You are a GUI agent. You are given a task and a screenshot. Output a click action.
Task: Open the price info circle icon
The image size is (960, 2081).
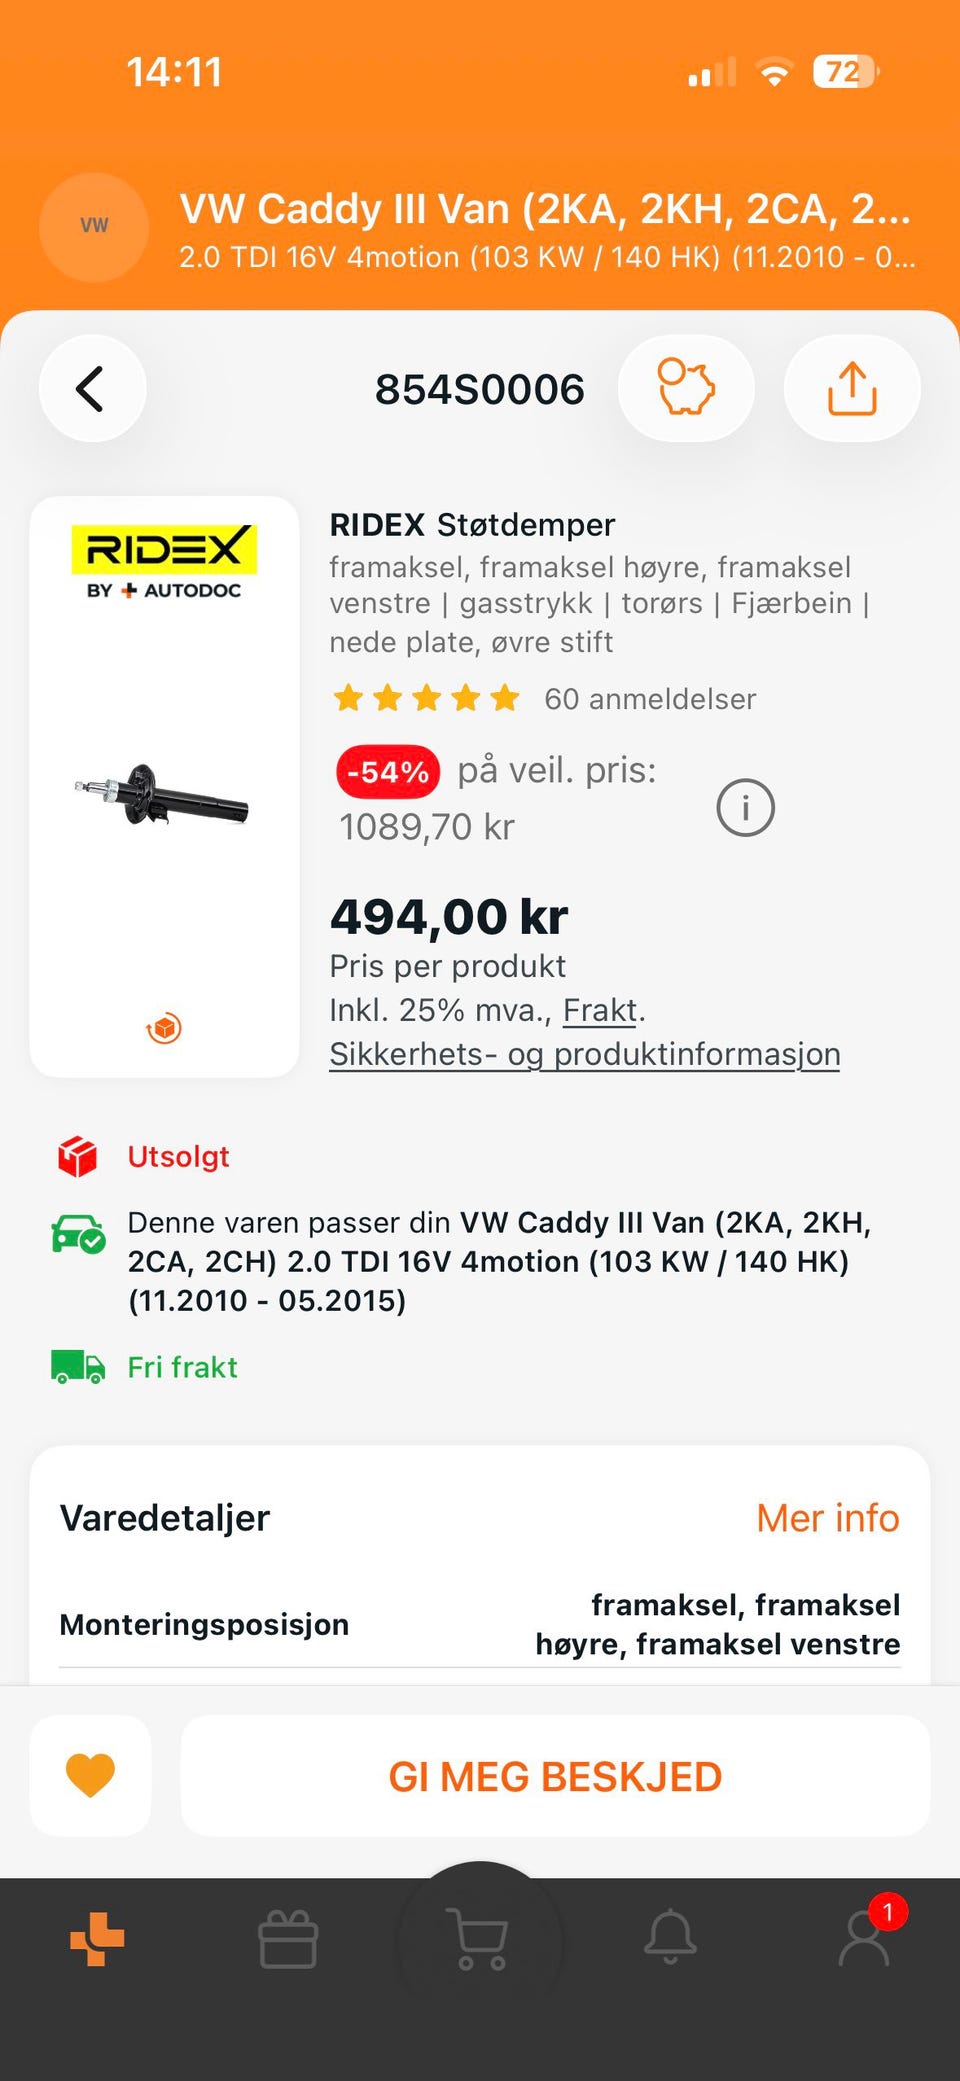coord(746,808)
